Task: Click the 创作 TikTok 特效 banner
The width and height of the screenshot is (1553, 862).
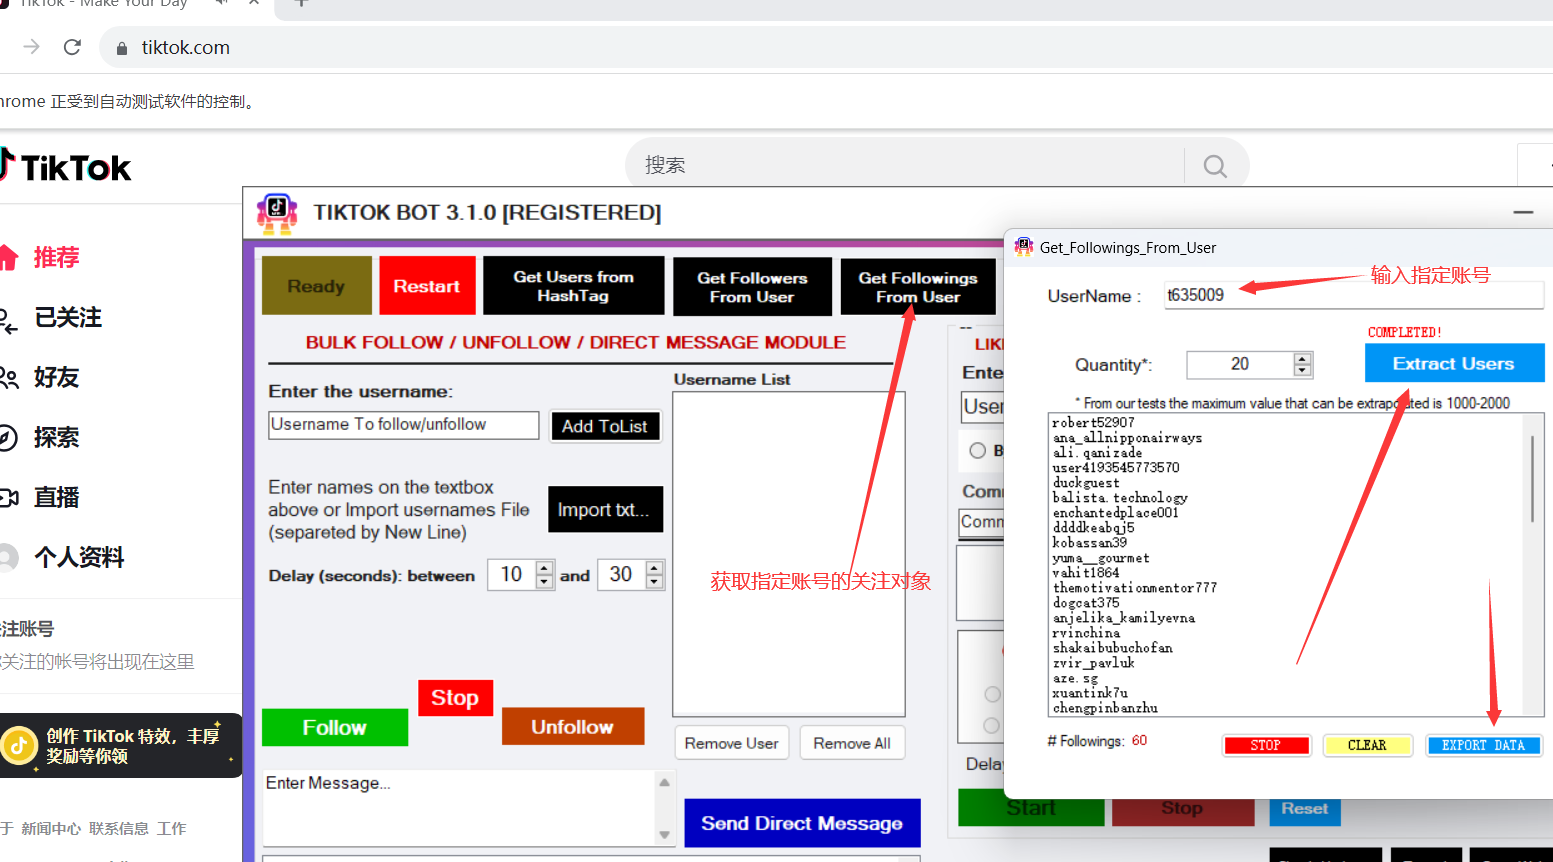Action: (x=120, y=745)
